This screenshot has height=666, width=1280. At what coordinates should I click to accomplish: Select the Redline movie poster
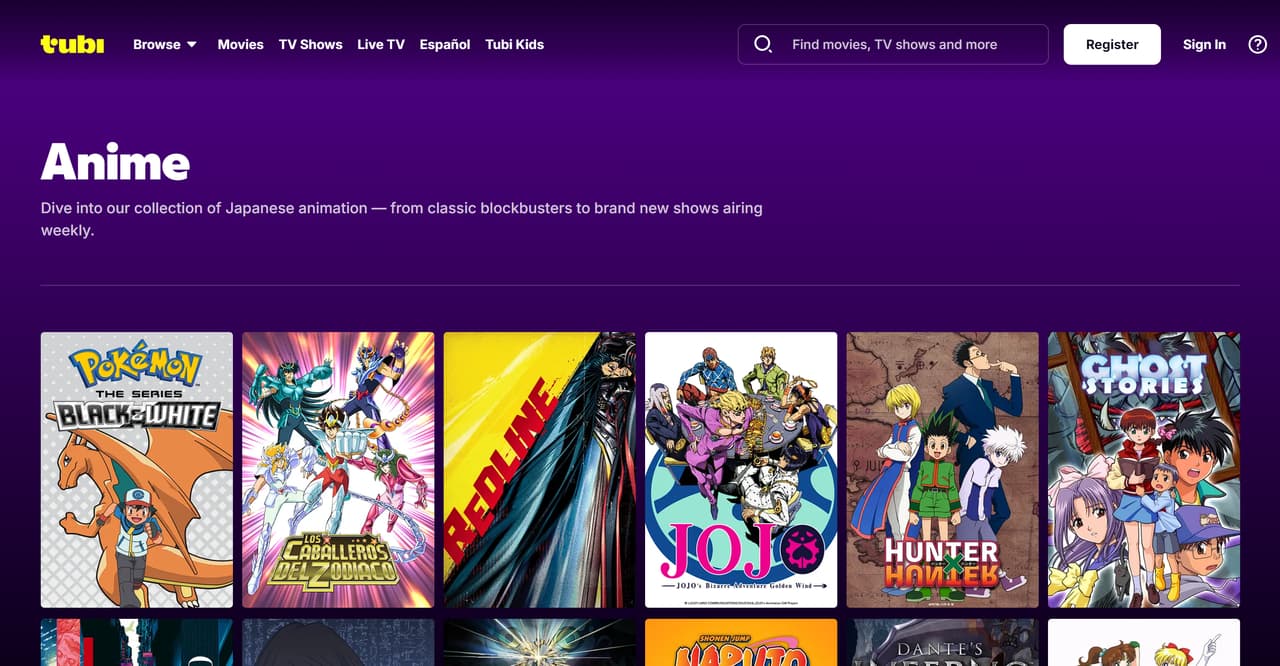pos(540,470)
